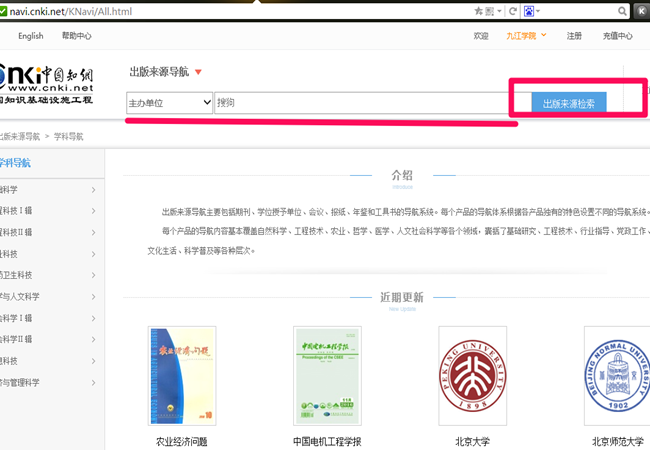
Task: Open the 与管理科学 sidebar category
Action: pyautogui.click(x=20, y=382)
